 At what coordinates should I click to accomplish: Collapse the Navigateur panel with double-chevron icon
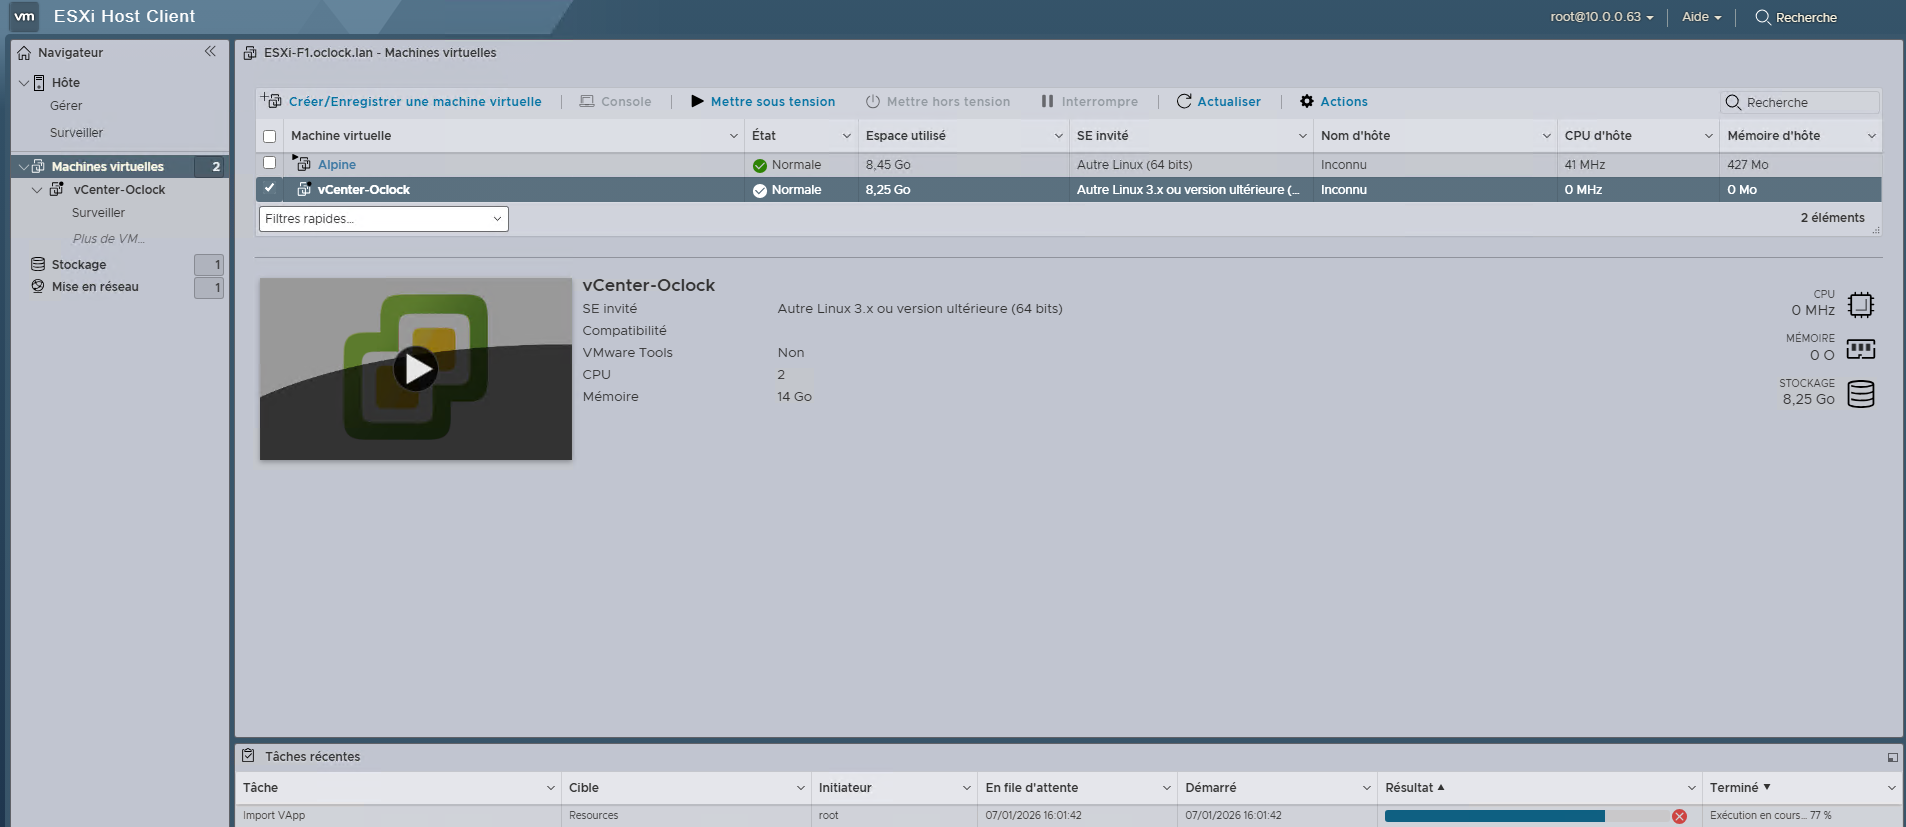pyautogui.click(x=210, y=52)
